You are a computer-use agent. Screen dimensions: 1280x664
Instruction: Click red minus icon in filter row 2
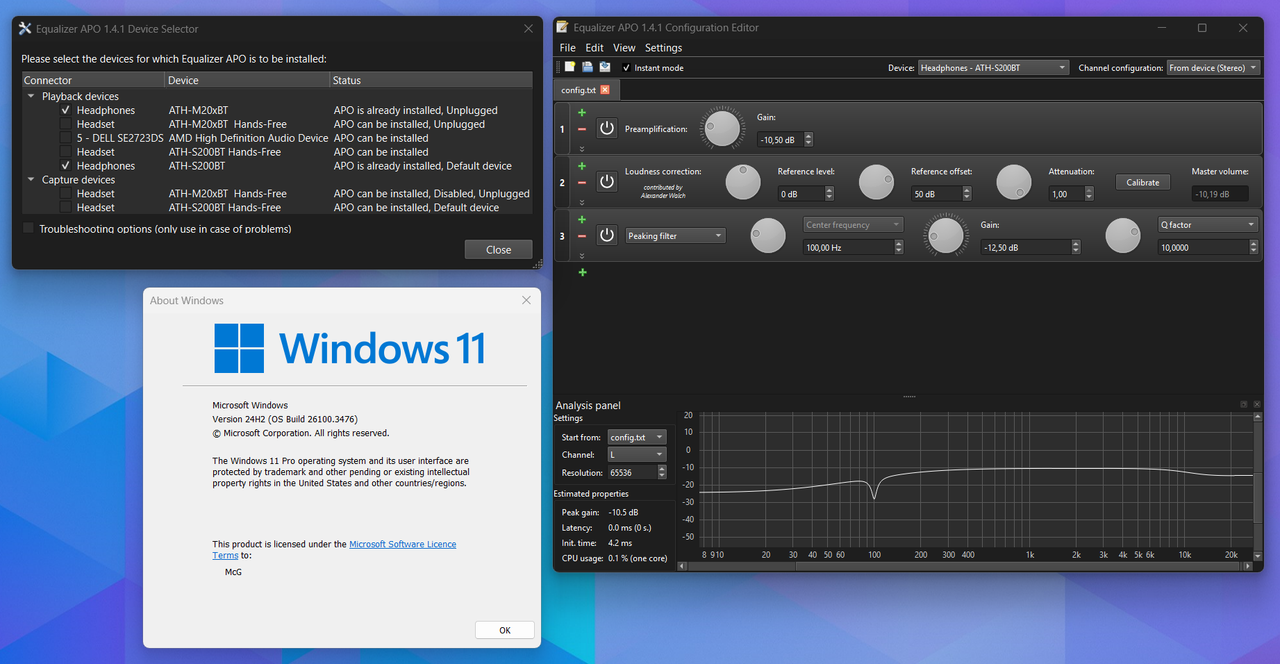pyautogui.click(x=582, y=183)
